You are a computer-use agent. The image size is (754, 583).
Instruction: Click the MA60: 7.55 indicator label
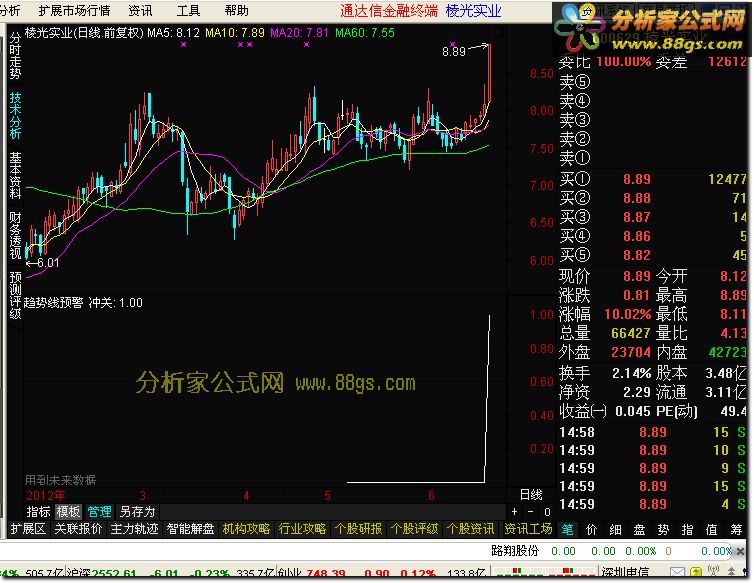[x=365, y=33]
